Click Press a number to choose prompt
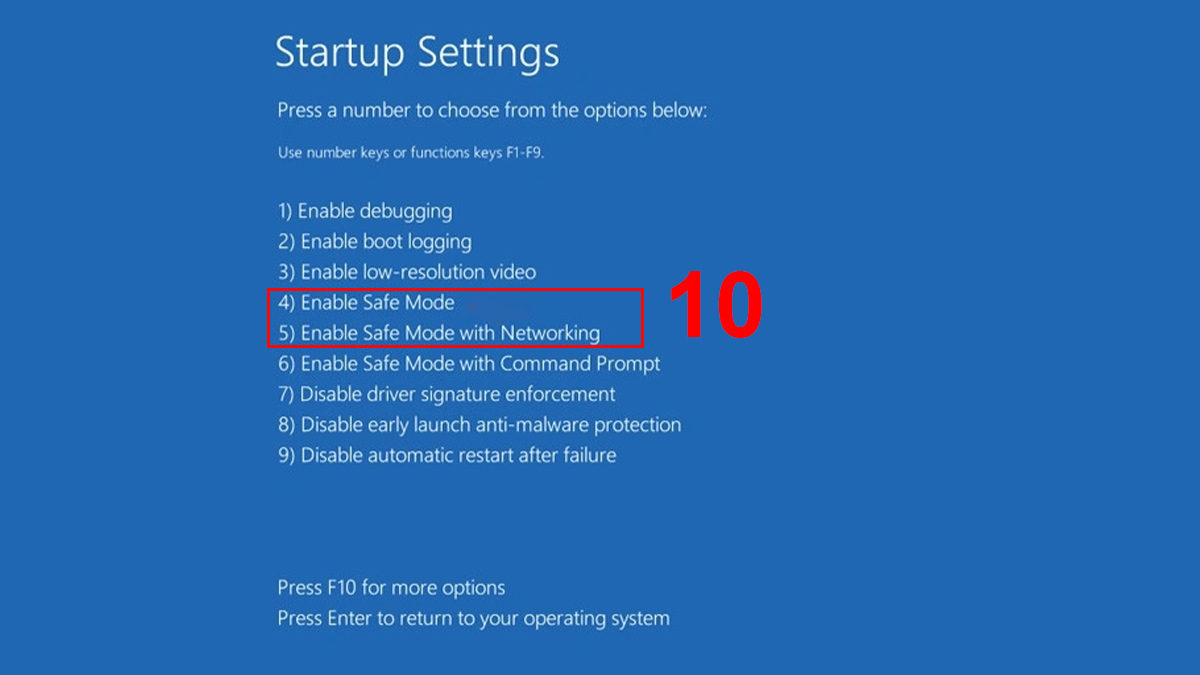The image size is (1200, 675). [x=492, y=110]
